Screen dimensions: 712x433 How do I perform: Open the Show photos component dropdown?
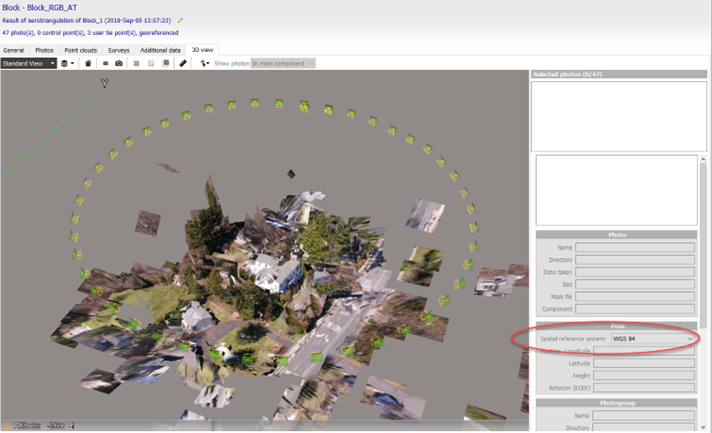point(283,63)
